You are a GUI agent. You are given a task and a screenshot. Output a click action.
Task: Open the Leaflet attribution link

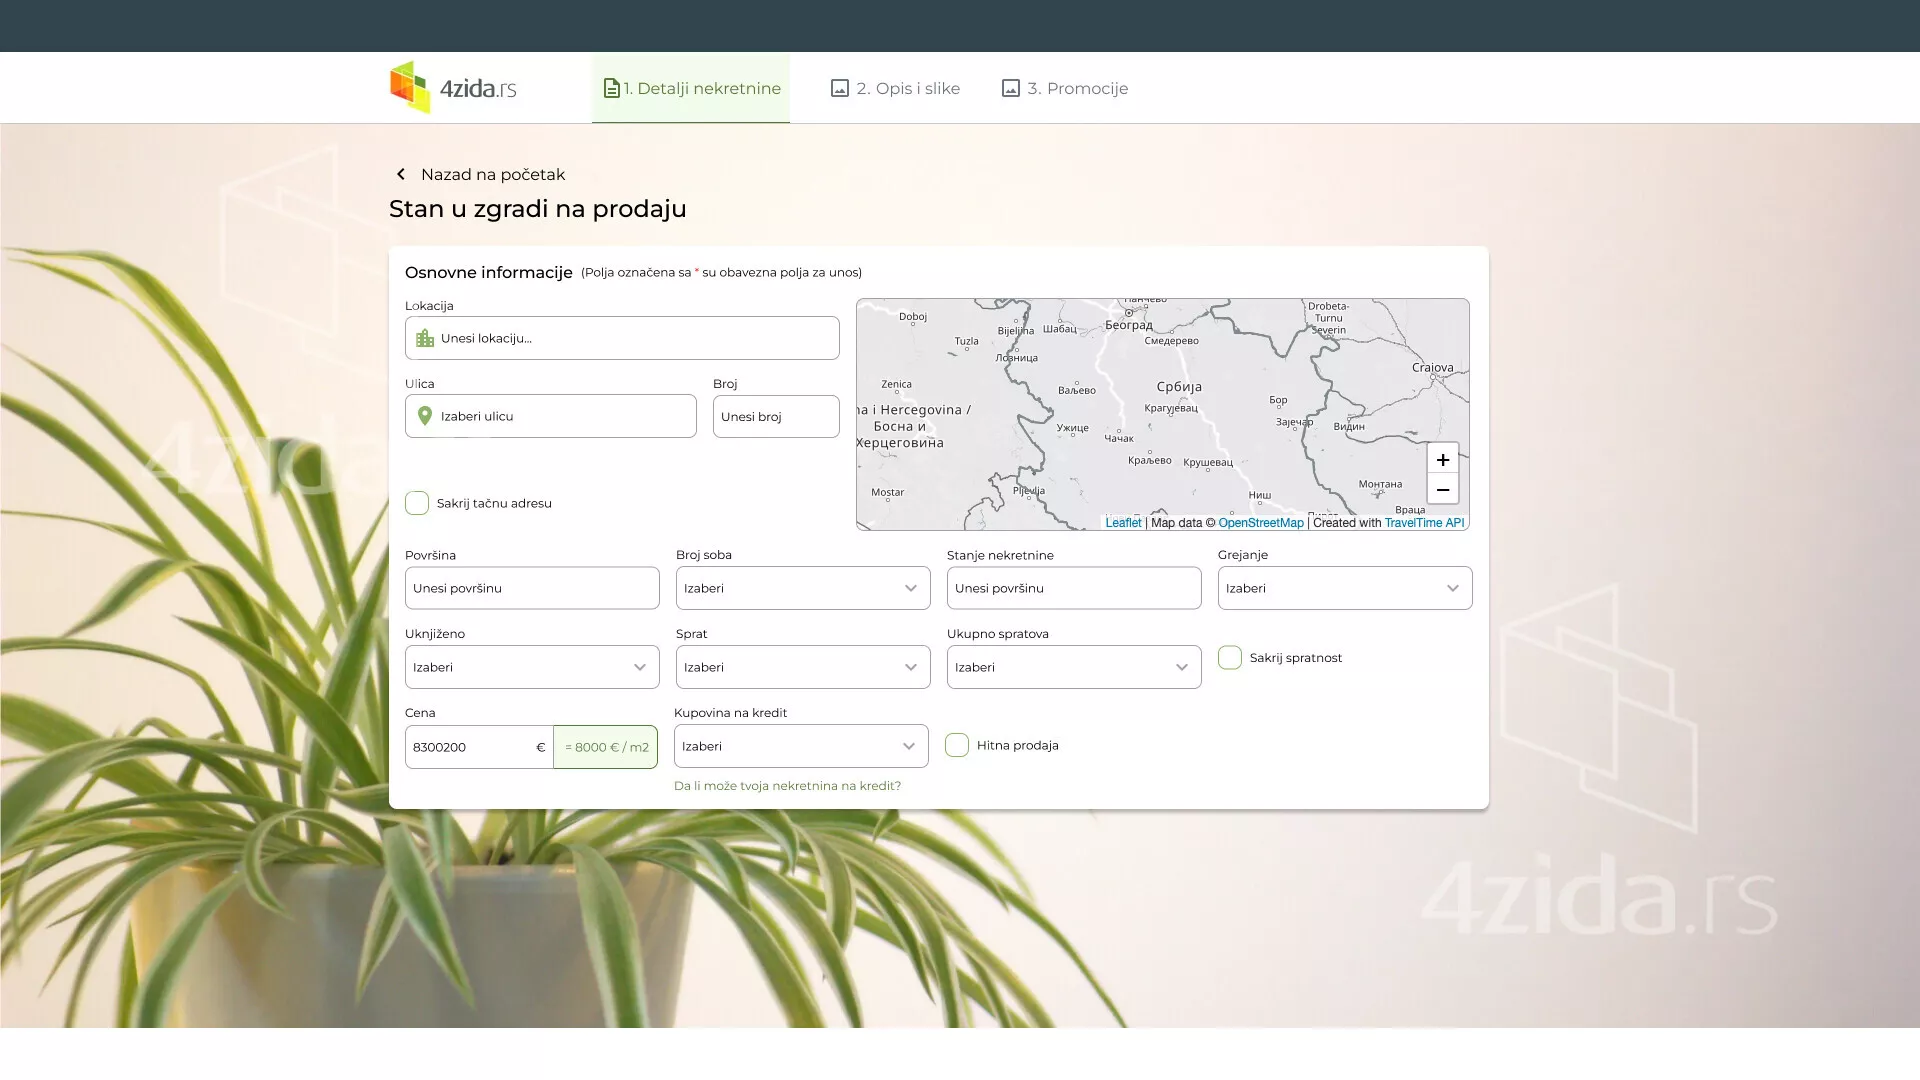(1123, 523)
